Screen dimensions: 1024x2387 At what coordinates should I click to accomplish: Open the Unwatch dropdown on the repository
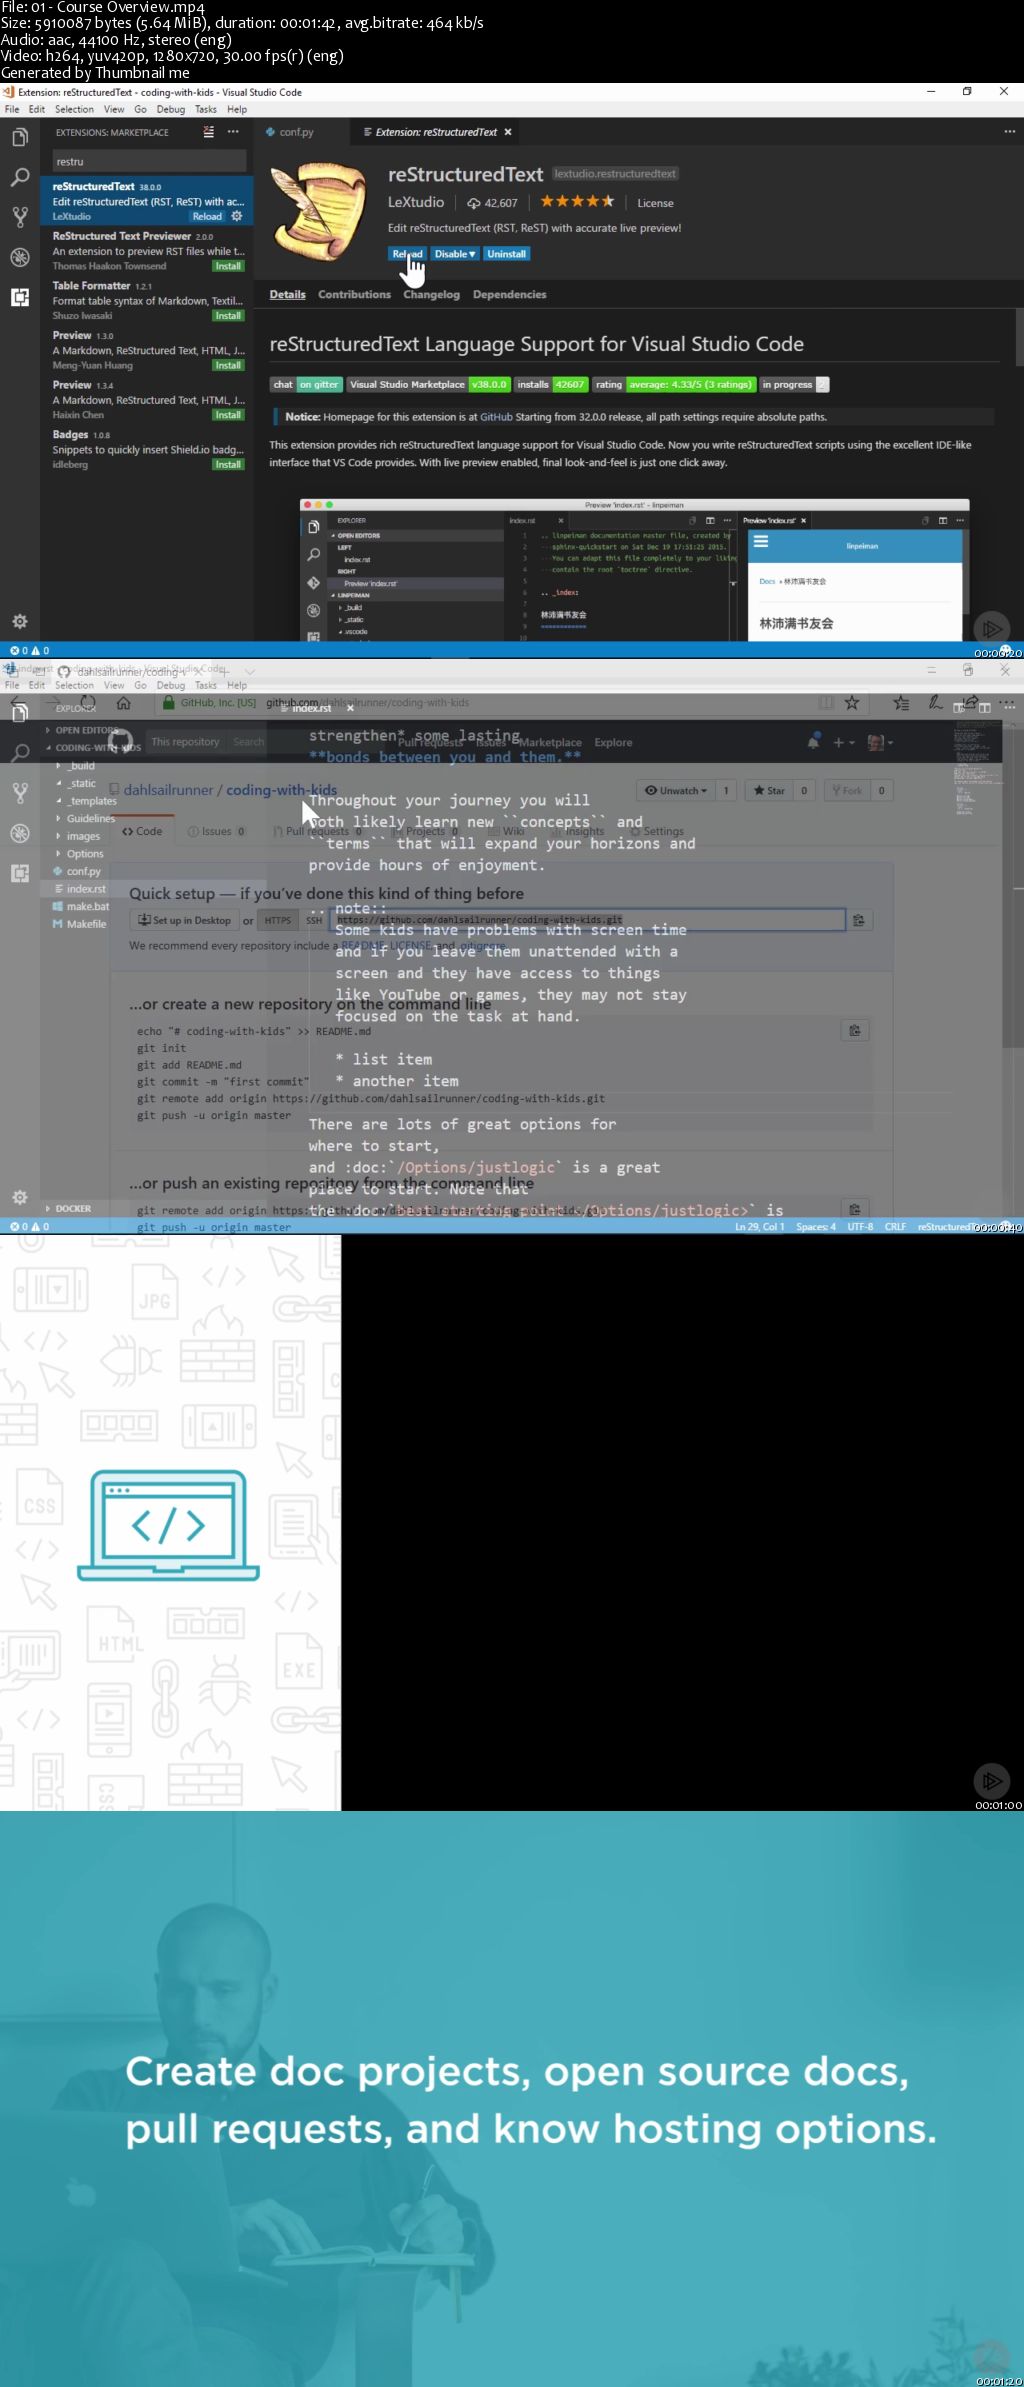676,790
